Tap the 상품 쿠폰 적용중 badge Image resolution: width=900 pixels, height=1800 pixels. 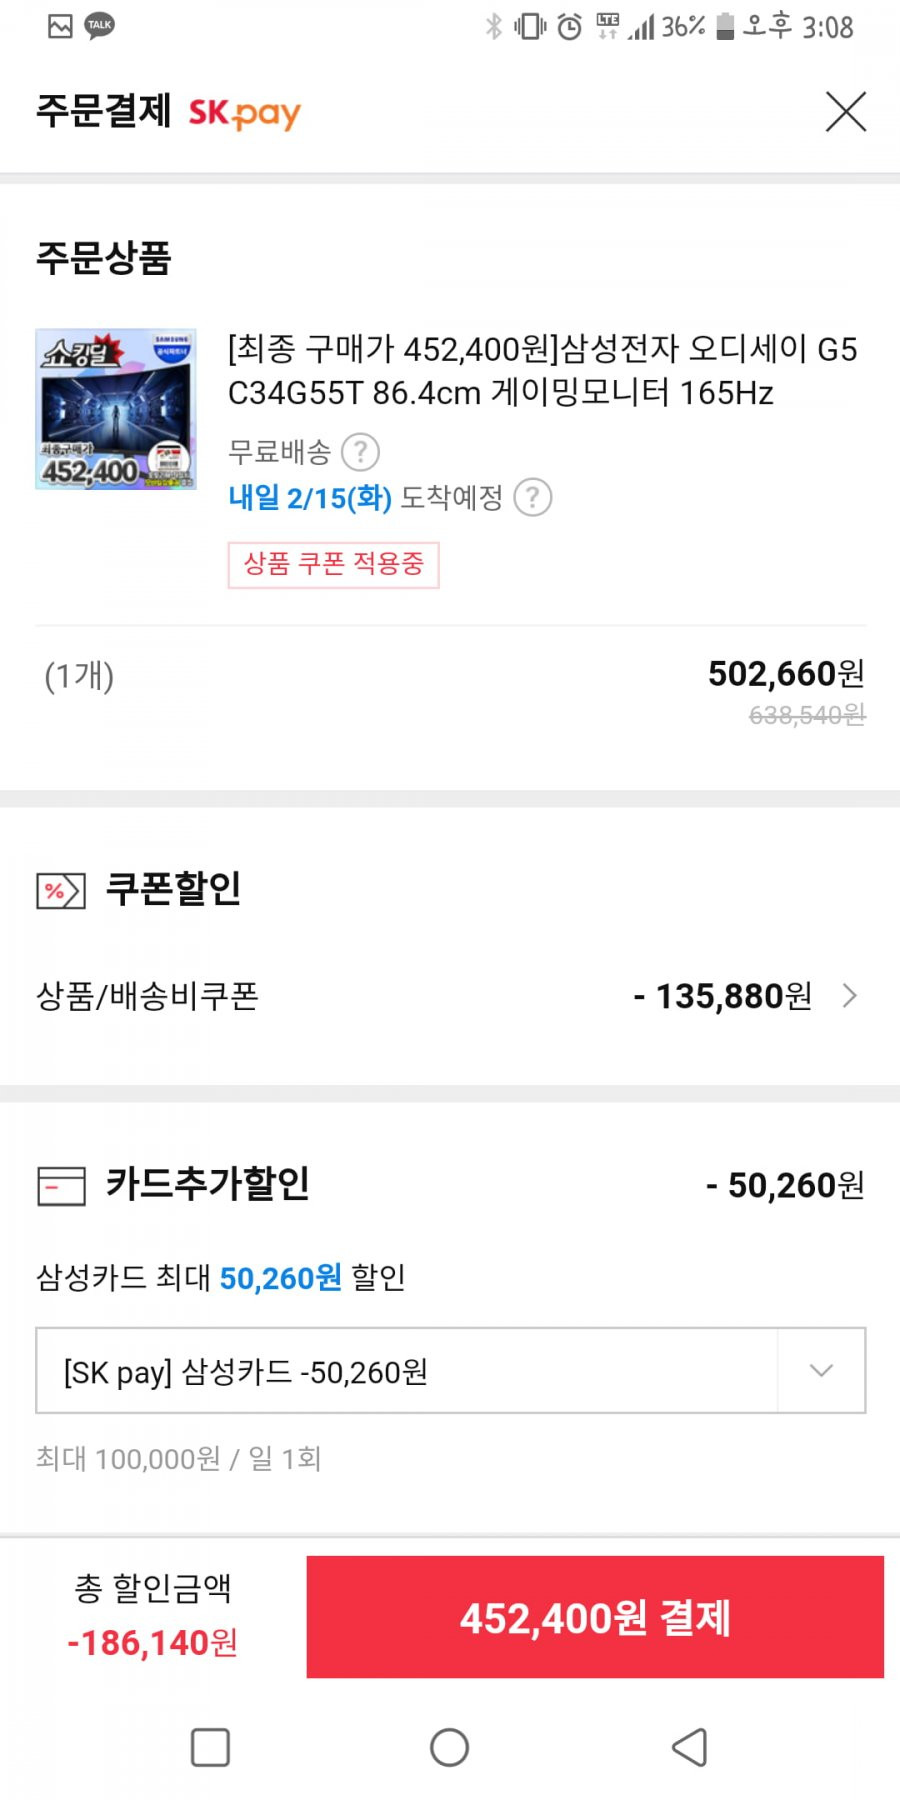point(333,565)
